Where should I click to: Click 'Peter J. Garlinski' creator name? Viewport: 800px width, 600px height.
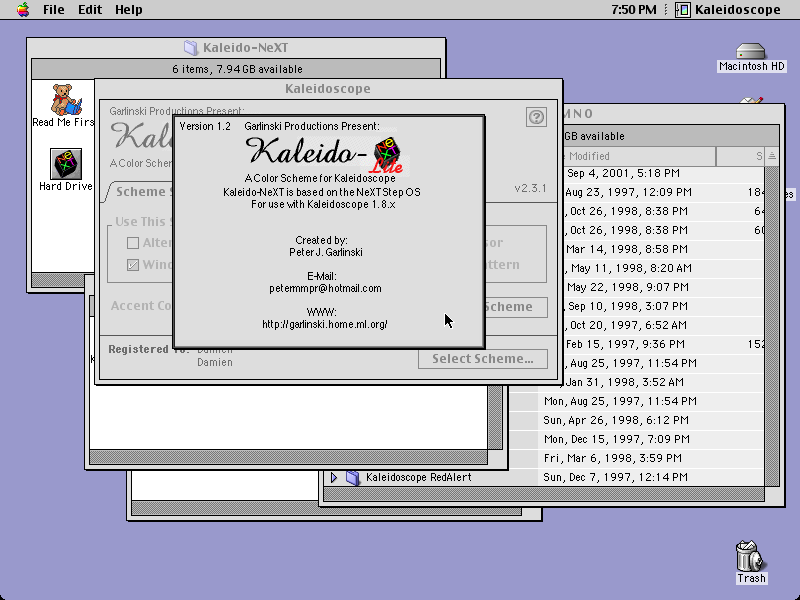click(x=326, y=252)
